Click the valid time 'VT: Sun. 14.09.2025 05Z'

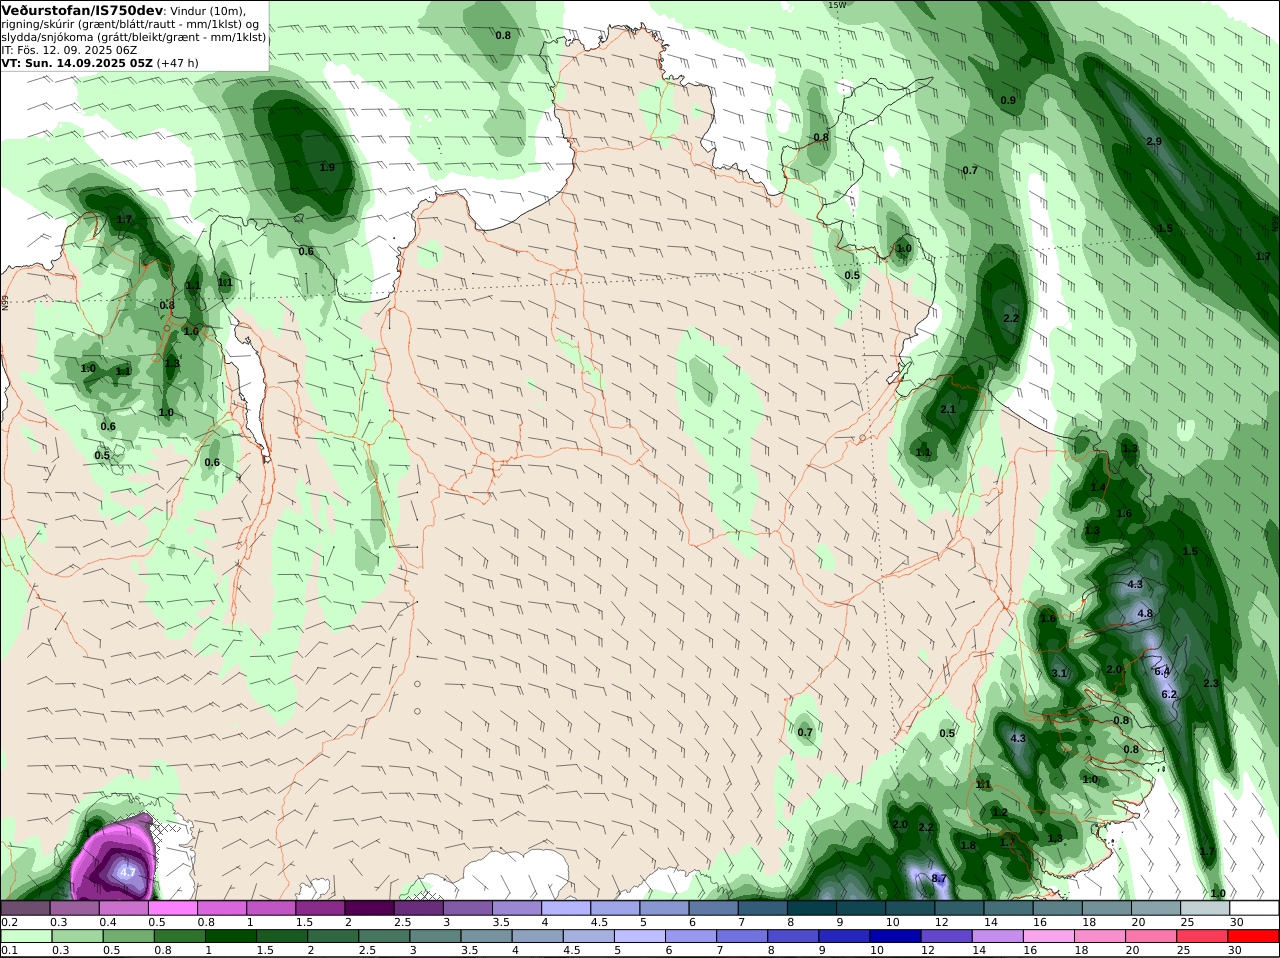point(76,63)
